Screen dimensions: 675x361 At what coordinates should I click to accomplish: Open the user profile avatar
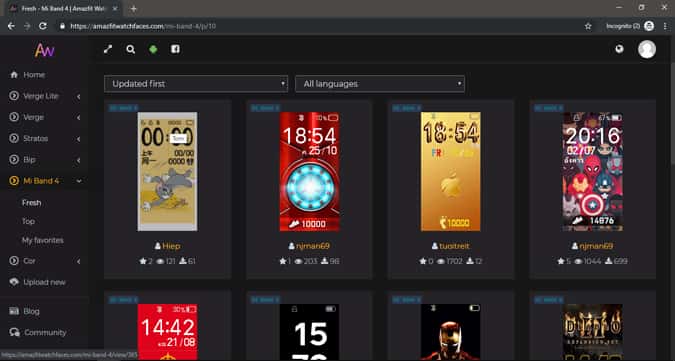[647, 49]
